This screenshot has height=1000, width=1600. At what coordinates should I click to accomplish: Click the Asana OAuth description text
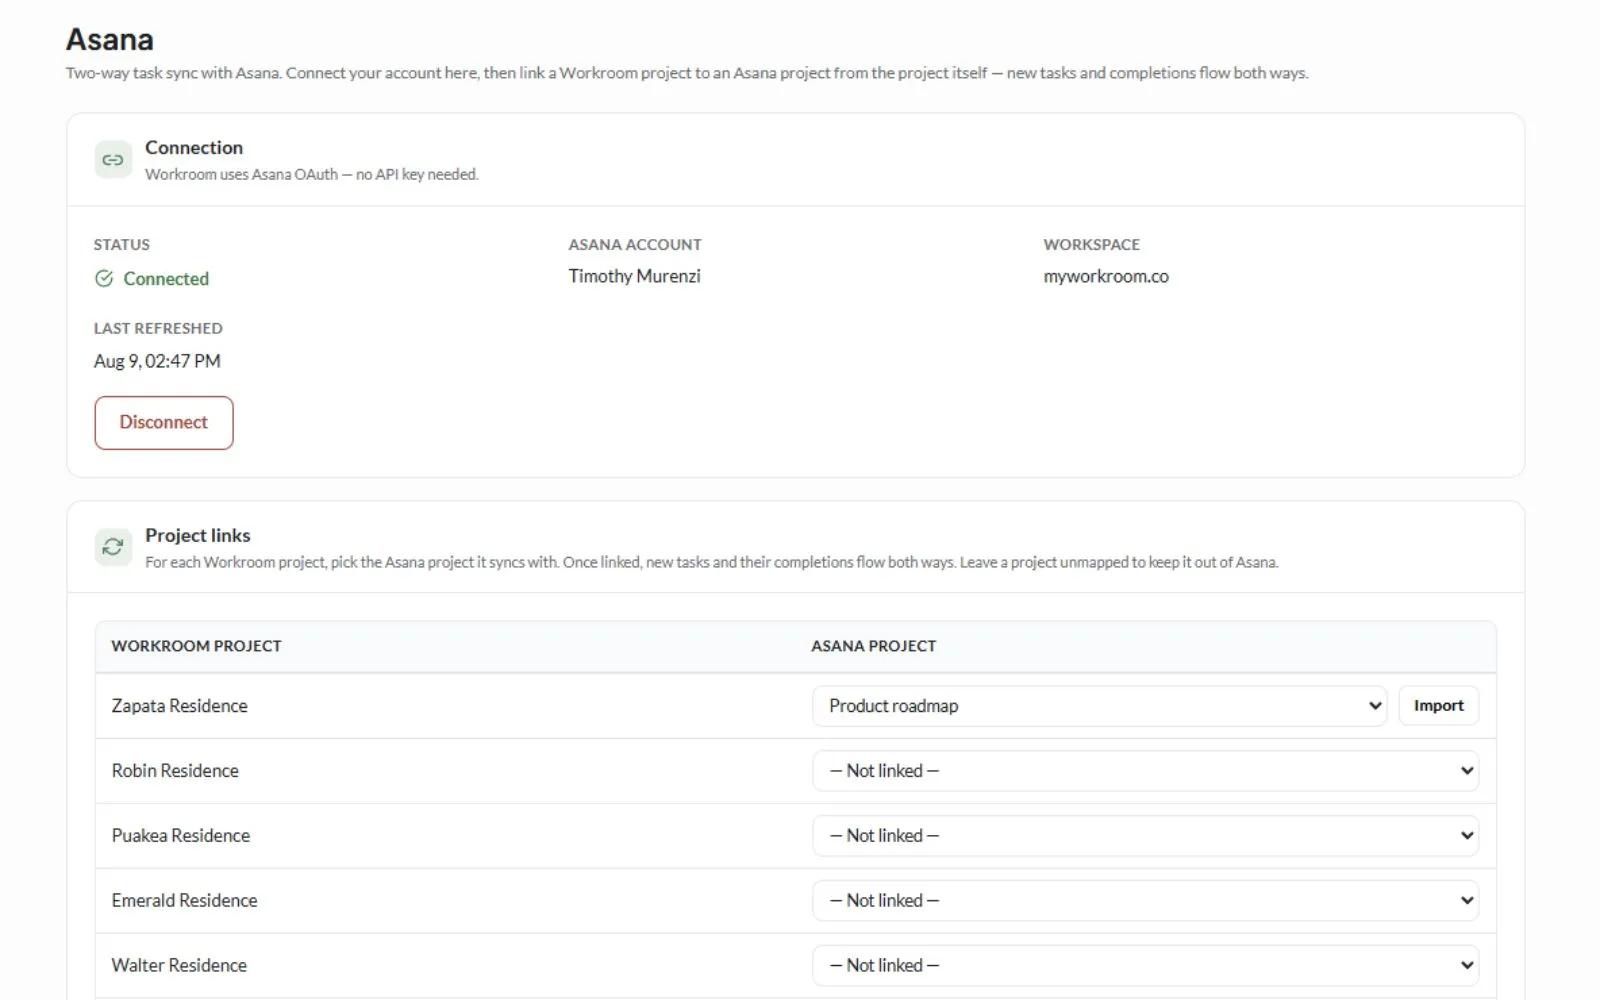312,175
